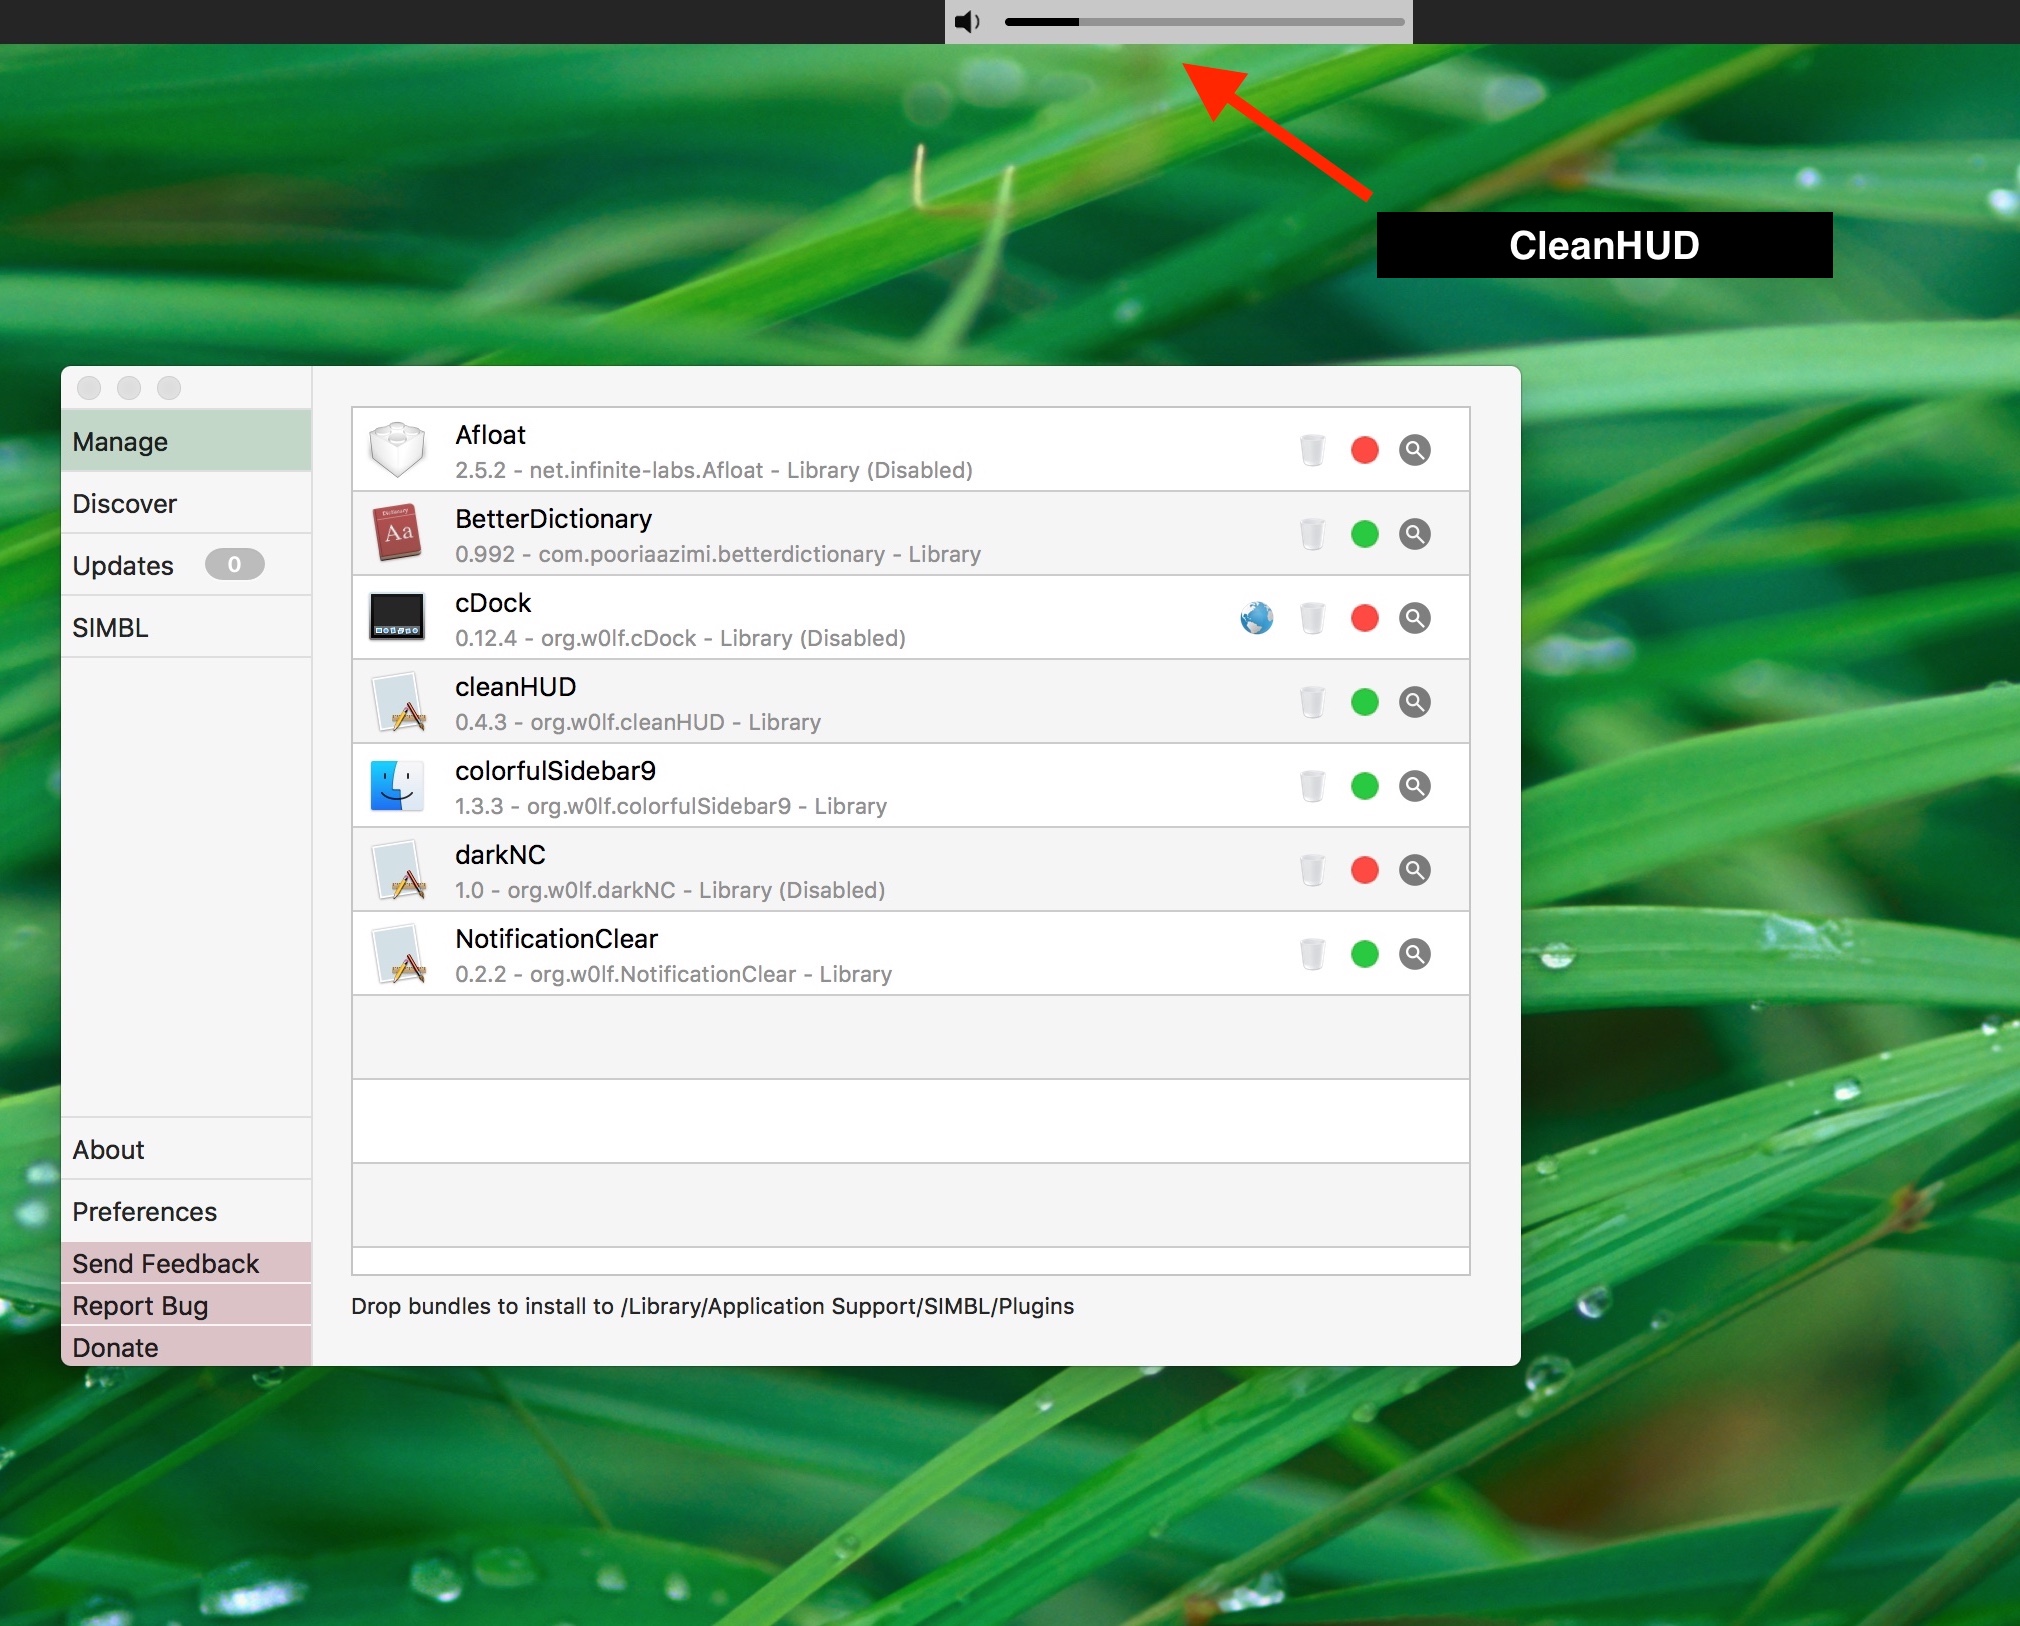This screenshot has width=2020, height=1626.
Task: Click the colorfulSidebar9 Finder face icon
Action: 397,786
